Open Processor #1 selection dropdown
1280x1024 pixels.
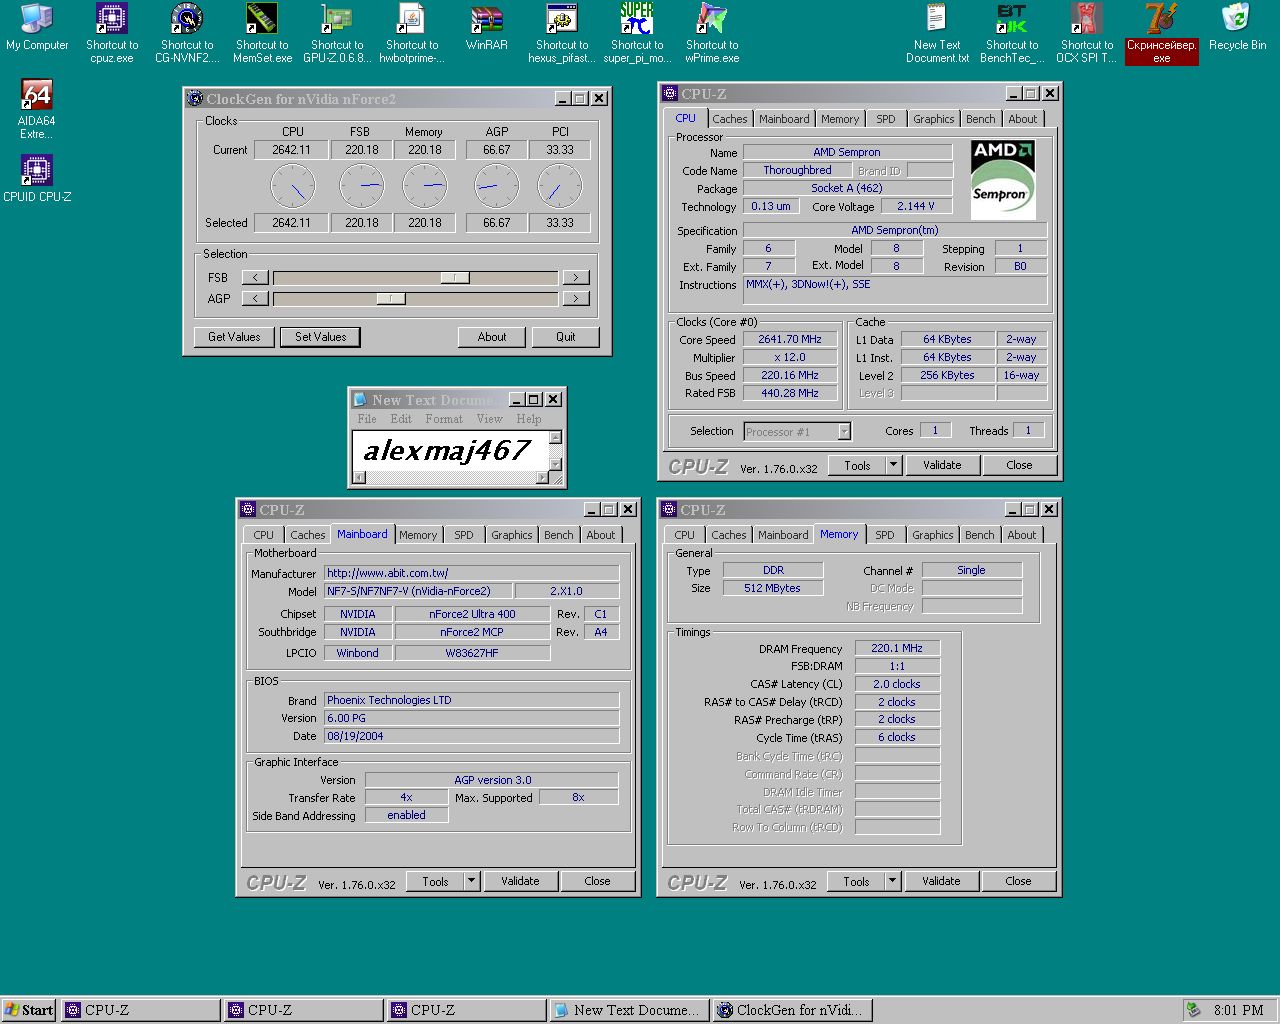pos(844,432)
